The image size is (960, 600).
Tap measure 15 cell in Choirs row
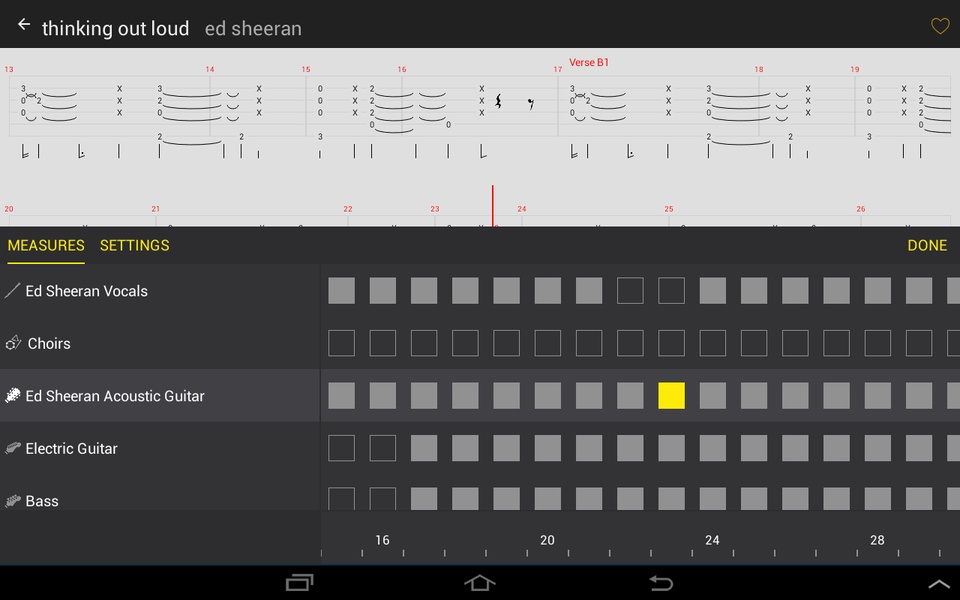(x=342, y=343)
